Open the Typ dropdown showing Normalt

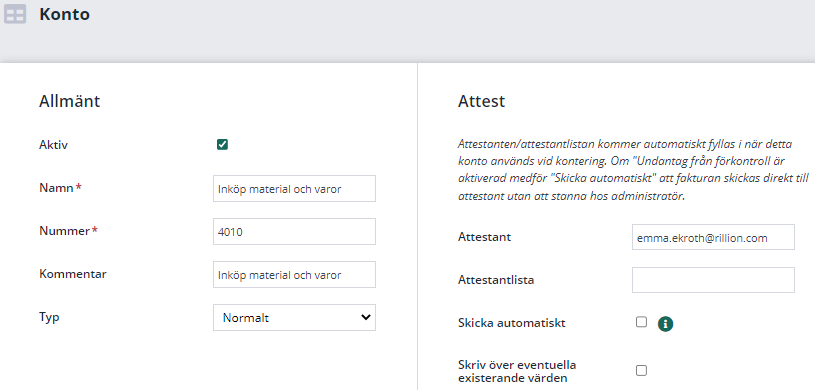pos(294,318)
